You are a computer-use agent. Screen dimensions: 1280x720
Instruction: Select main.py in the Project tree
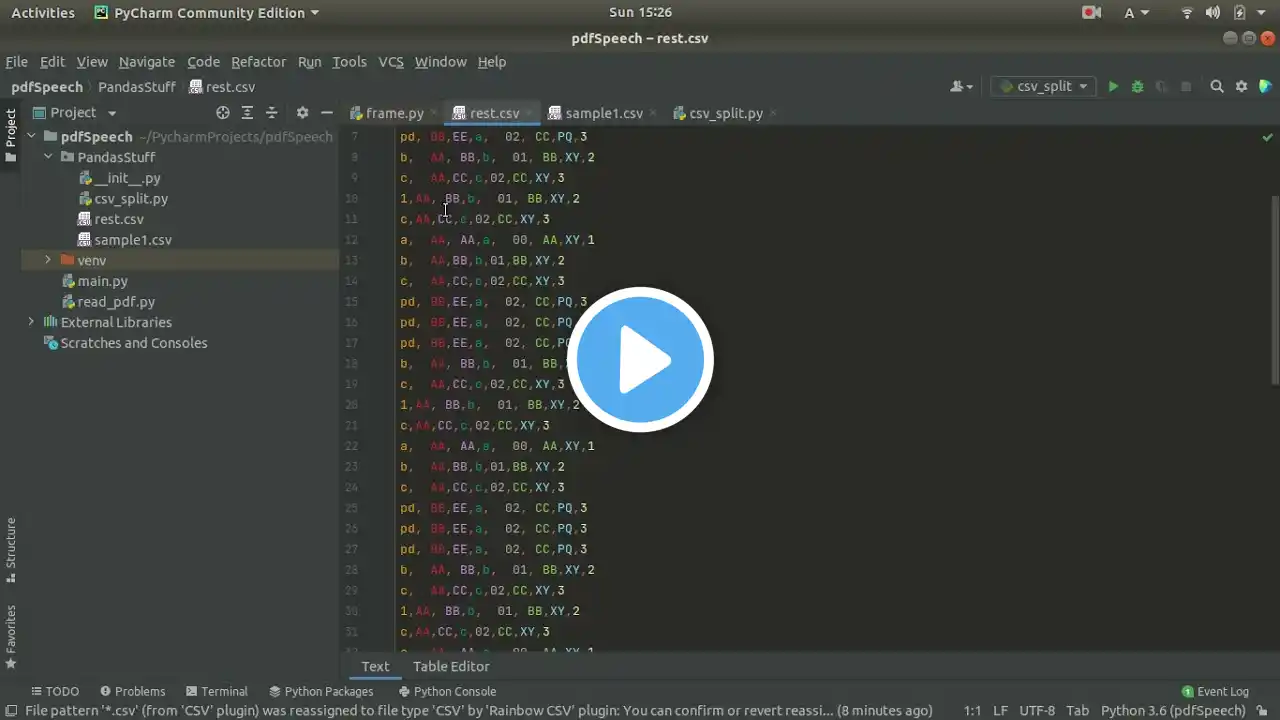[x=103, y=281]
